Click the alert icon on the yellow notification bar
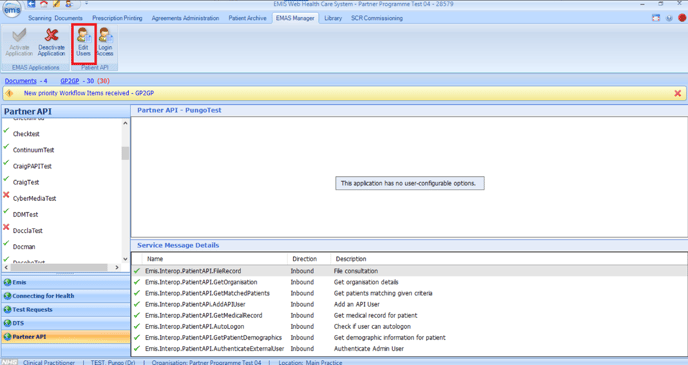This screenshot has width=688, height=365. tap(9, 93)
